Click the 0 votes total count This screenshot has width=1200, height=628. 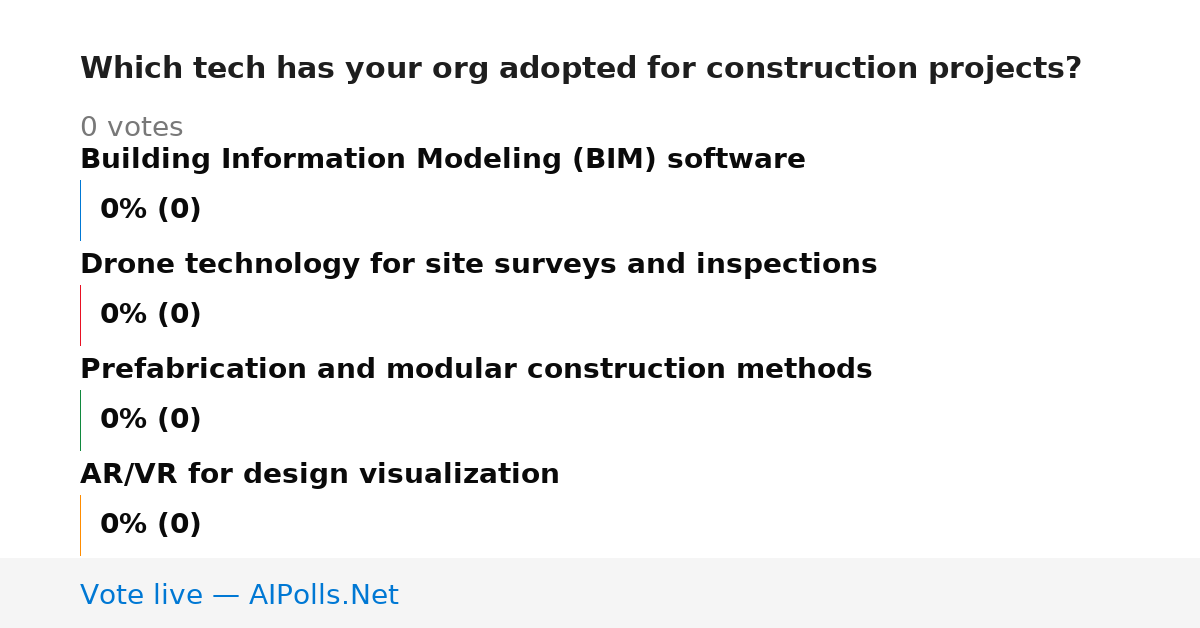pyautogui.click(x=132, y=128)
